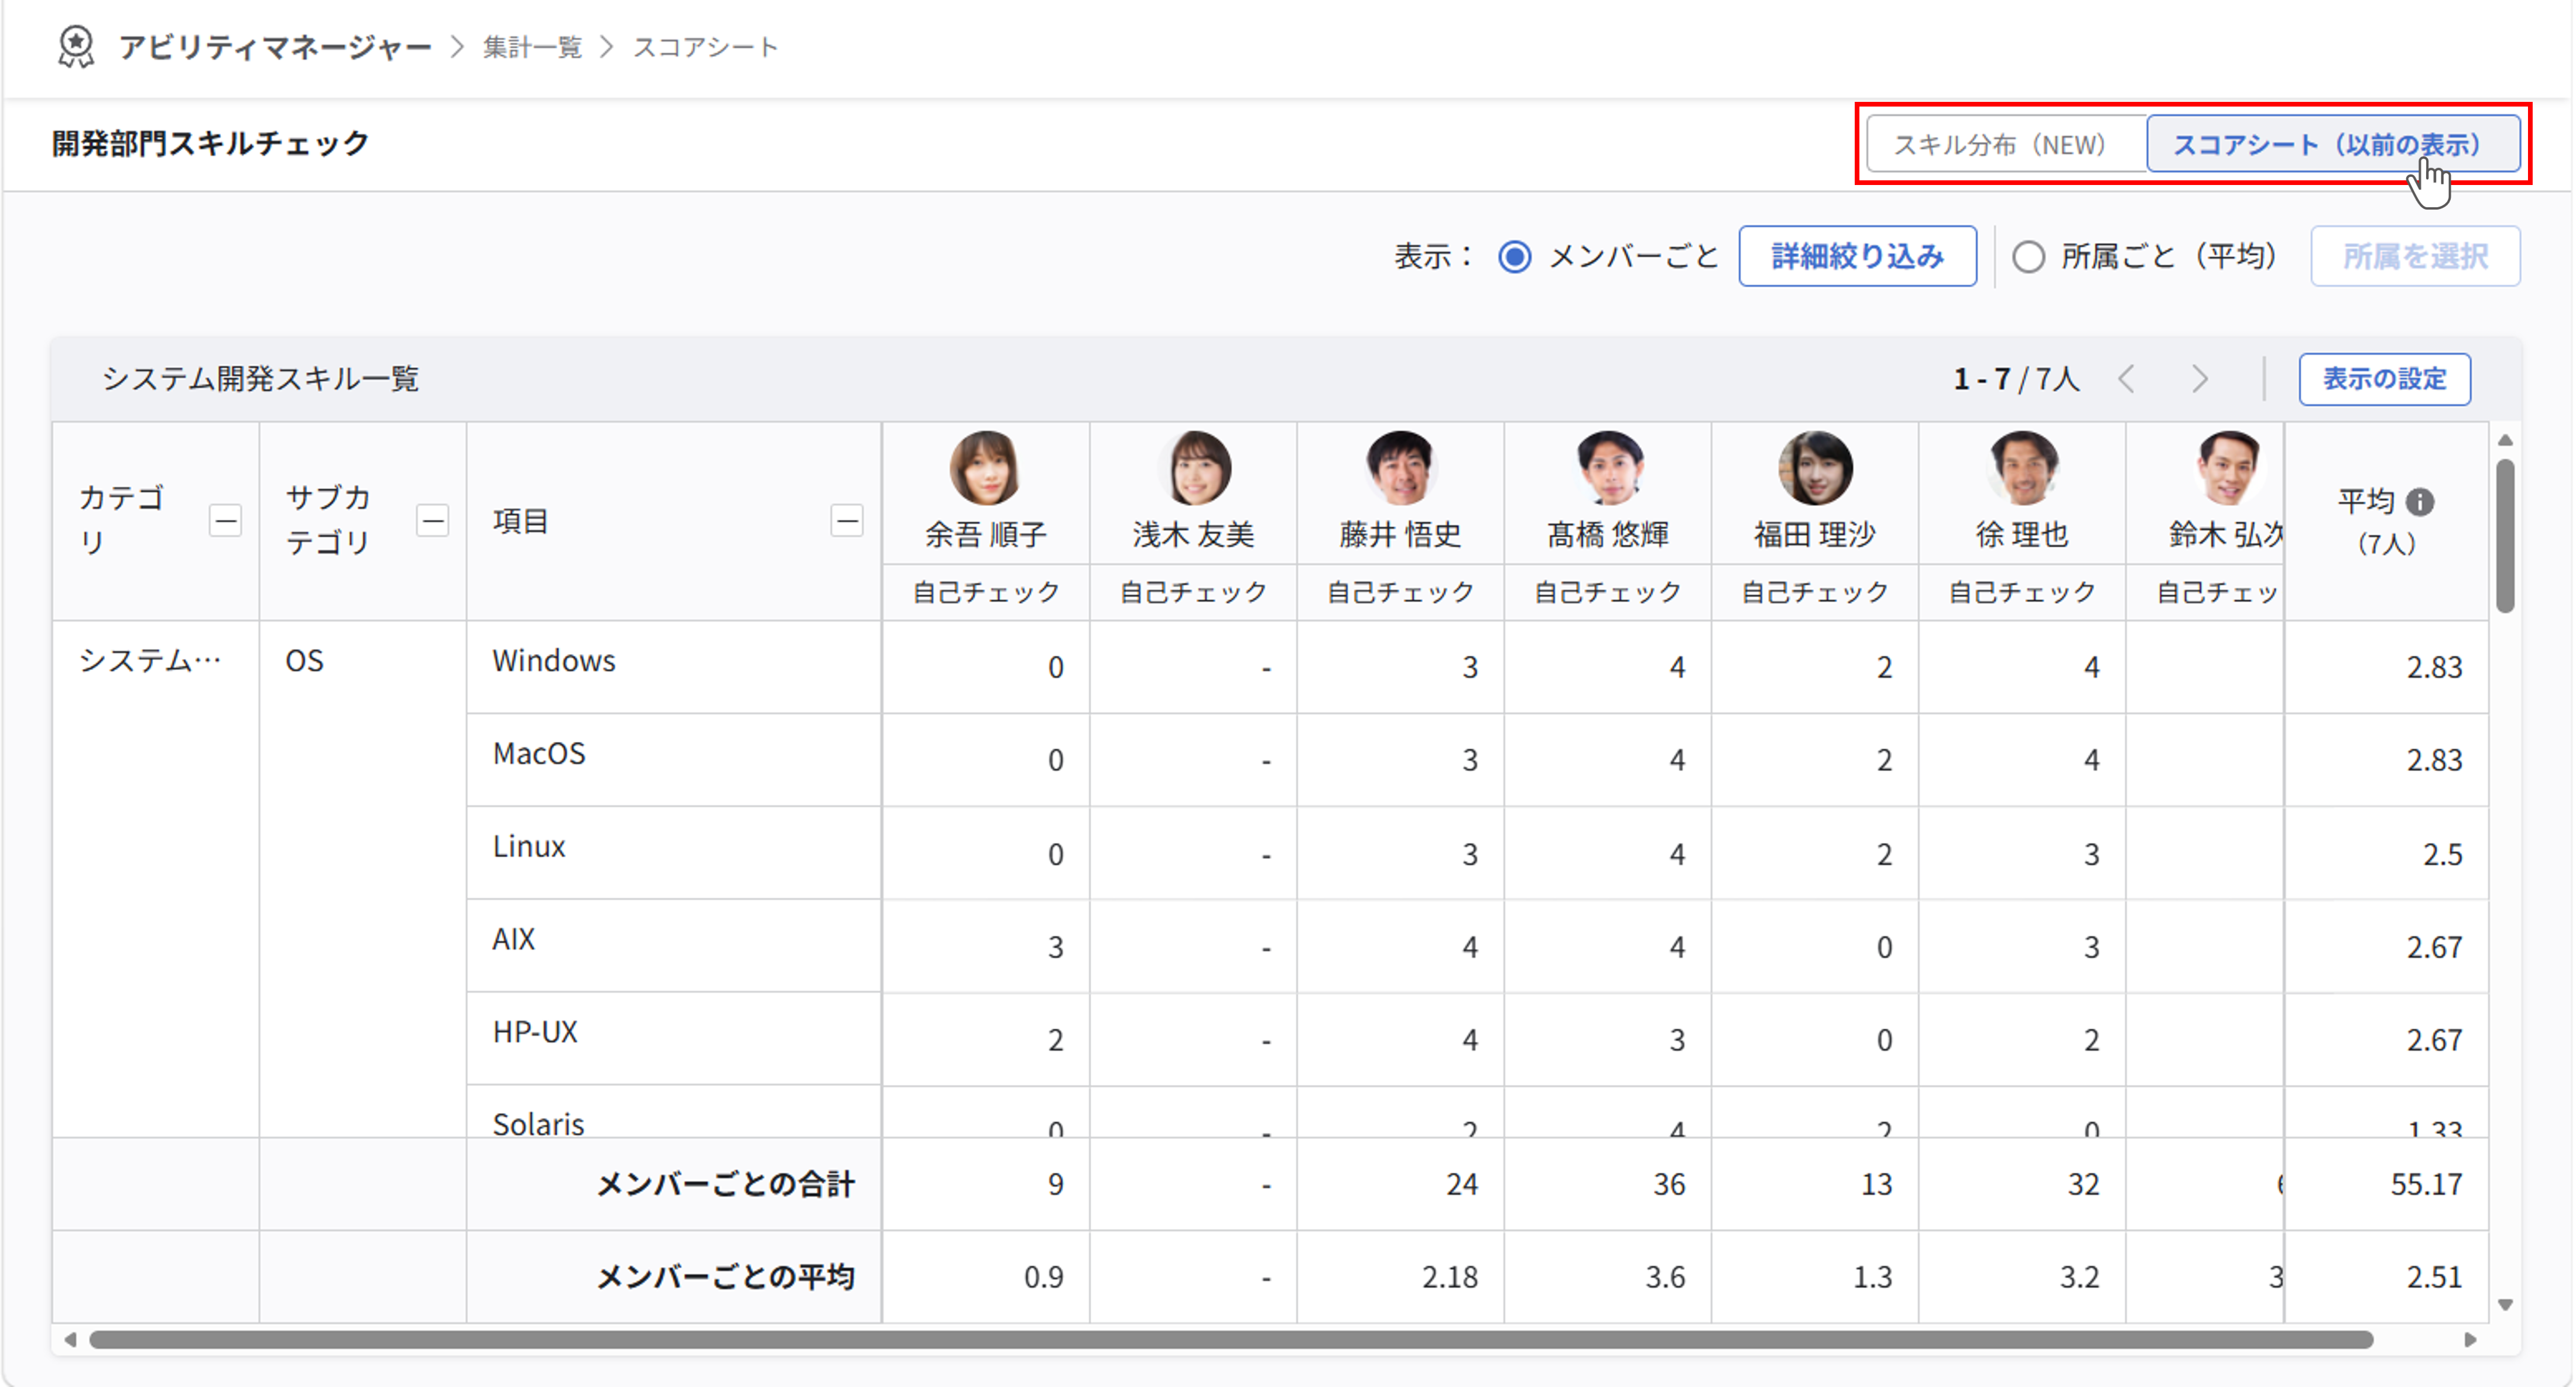Select the 所属ごと（平均） radio button

(x=2028, y=257)
